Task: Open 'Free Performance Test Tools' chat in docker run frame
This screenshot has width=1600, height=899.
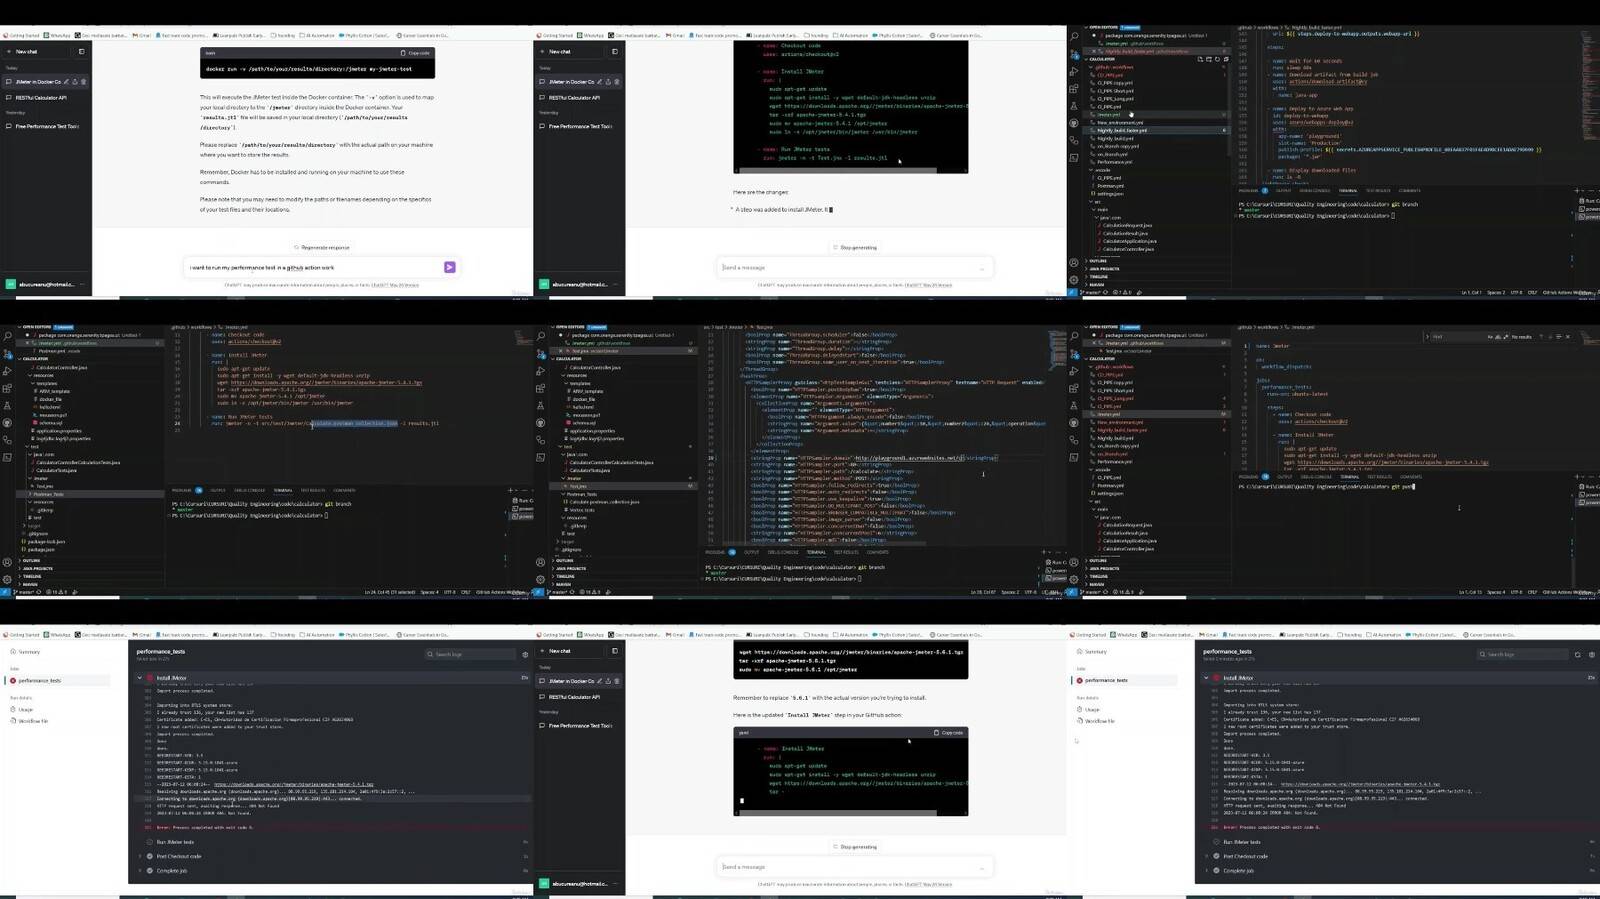Action: tap(47, 126)
